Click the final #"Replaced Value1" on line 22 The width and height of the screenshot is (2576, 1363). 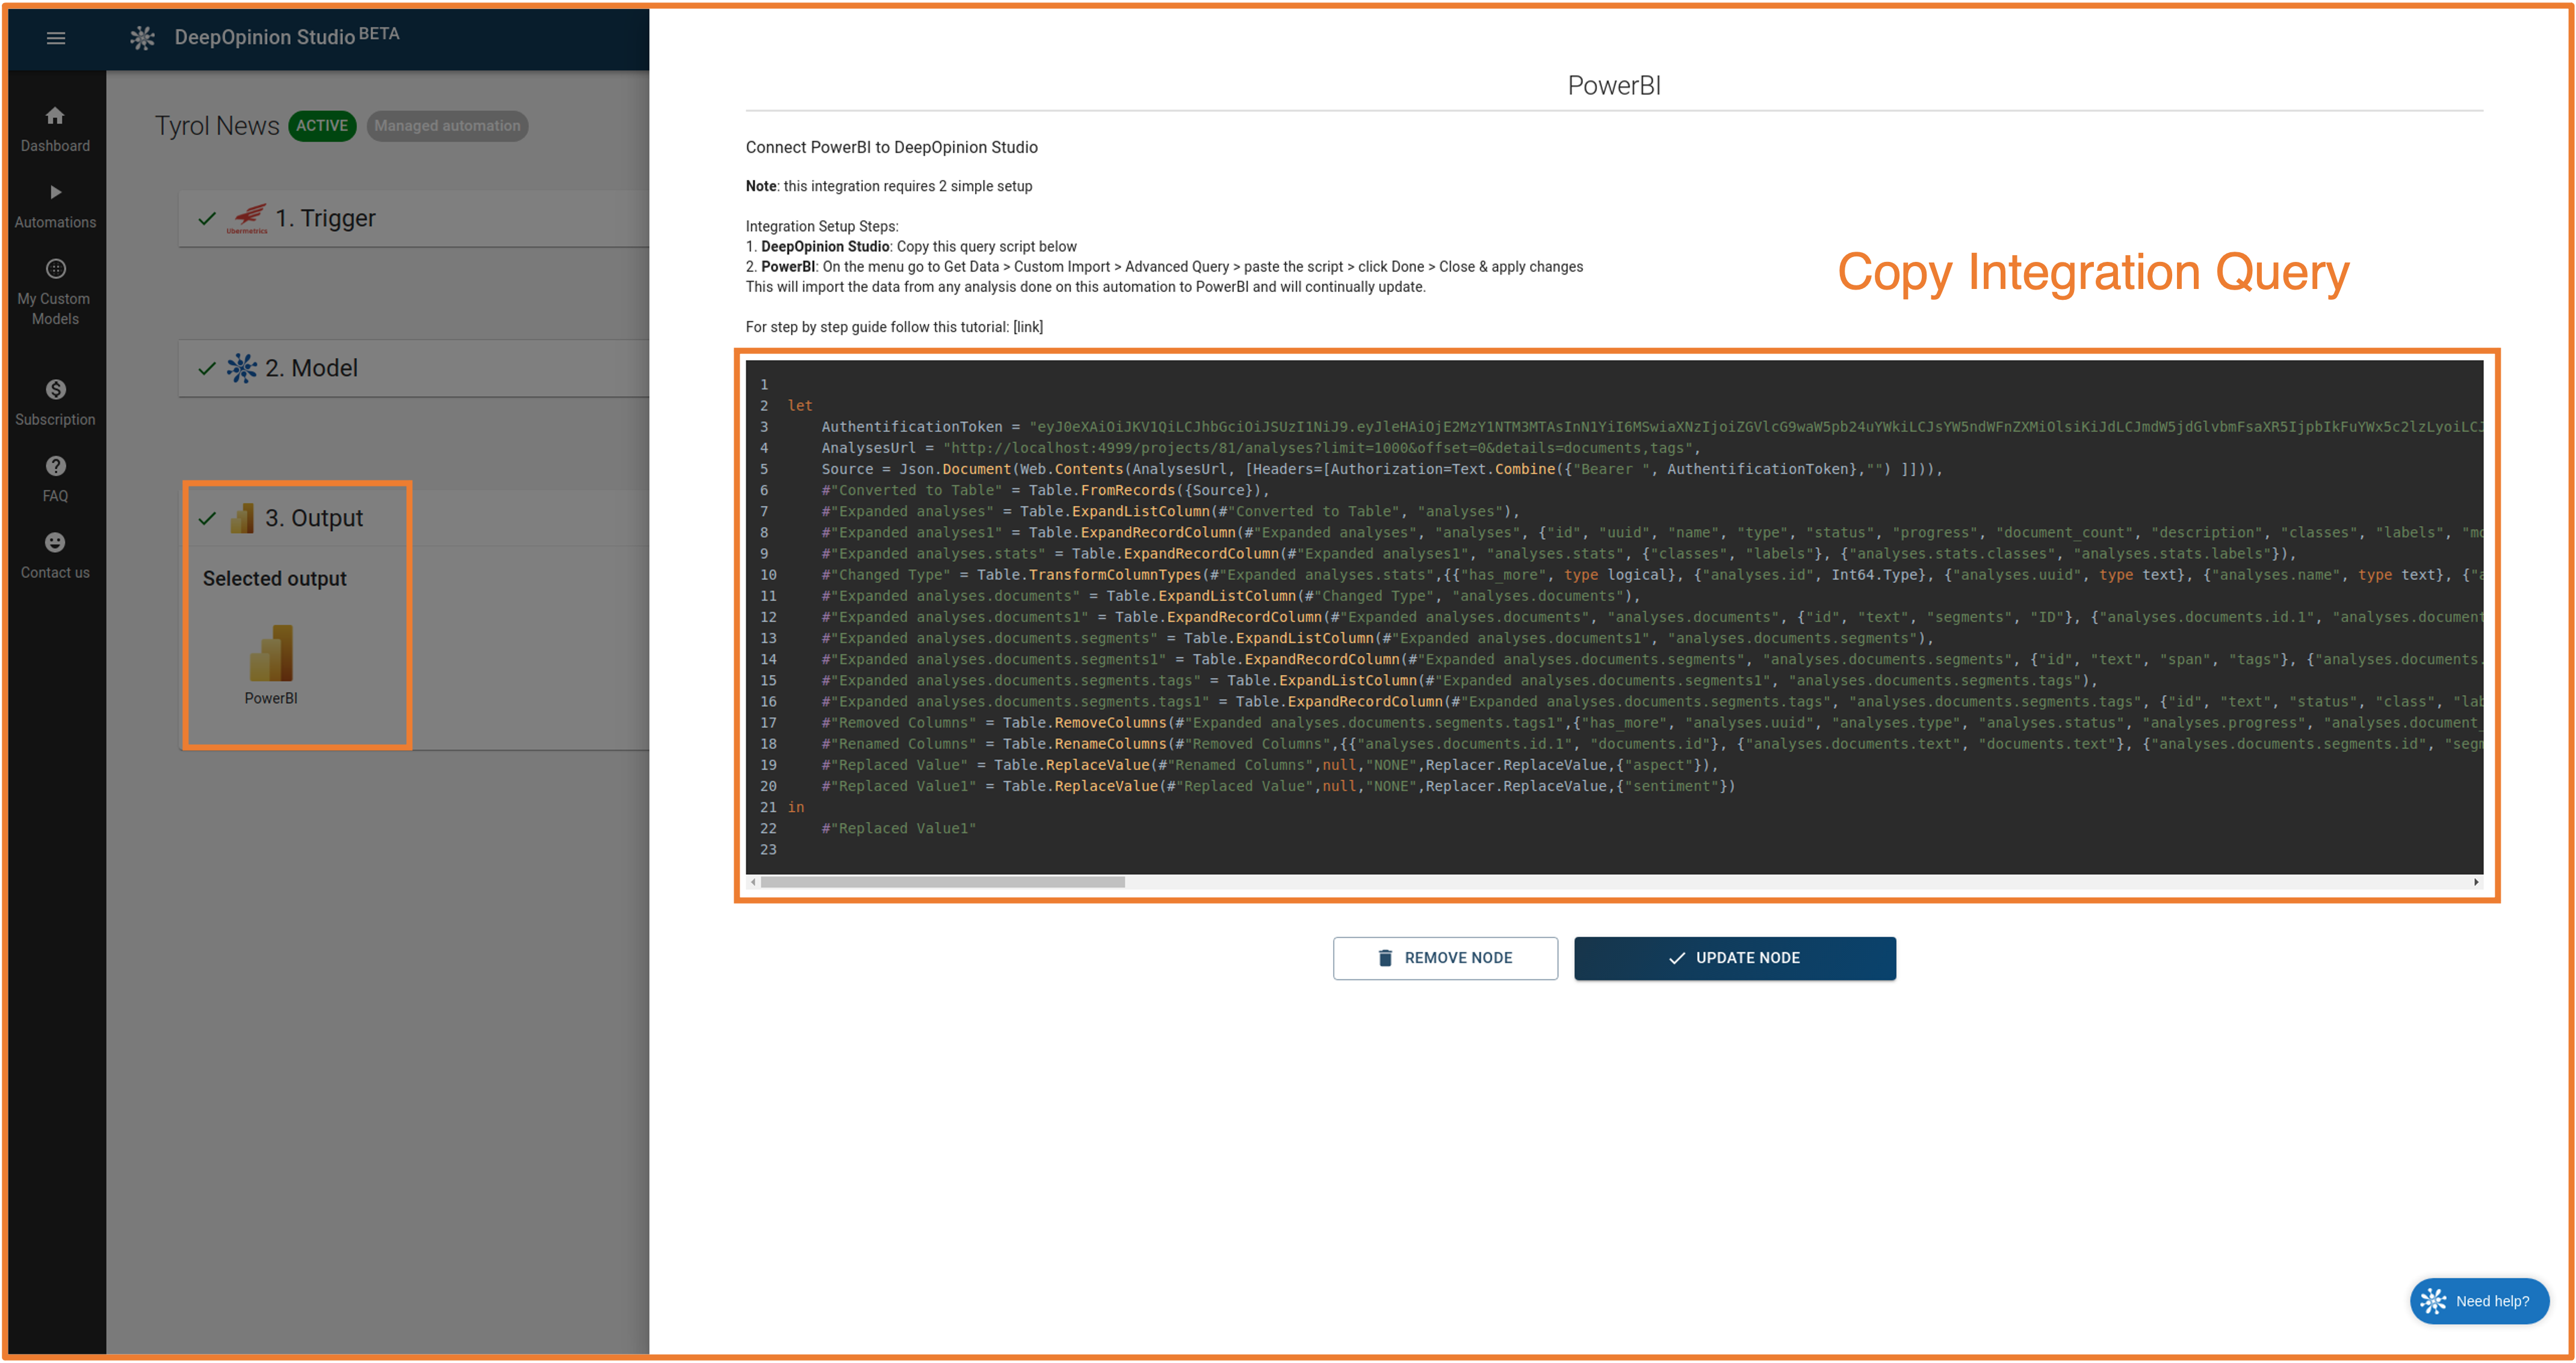point(898,828)
